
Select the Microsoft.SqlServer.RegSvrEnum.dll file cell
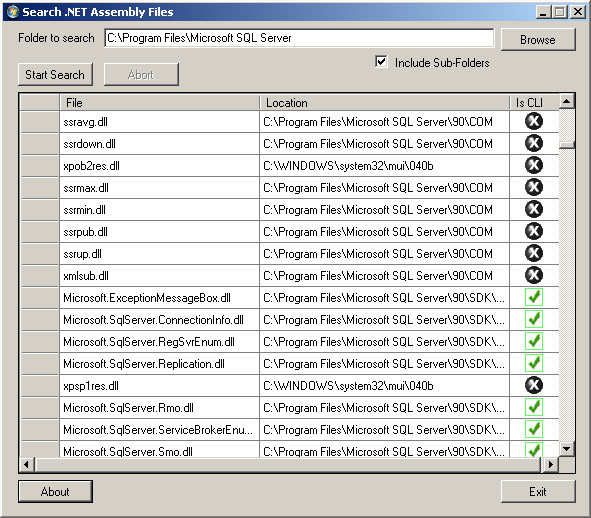(159, 341)
